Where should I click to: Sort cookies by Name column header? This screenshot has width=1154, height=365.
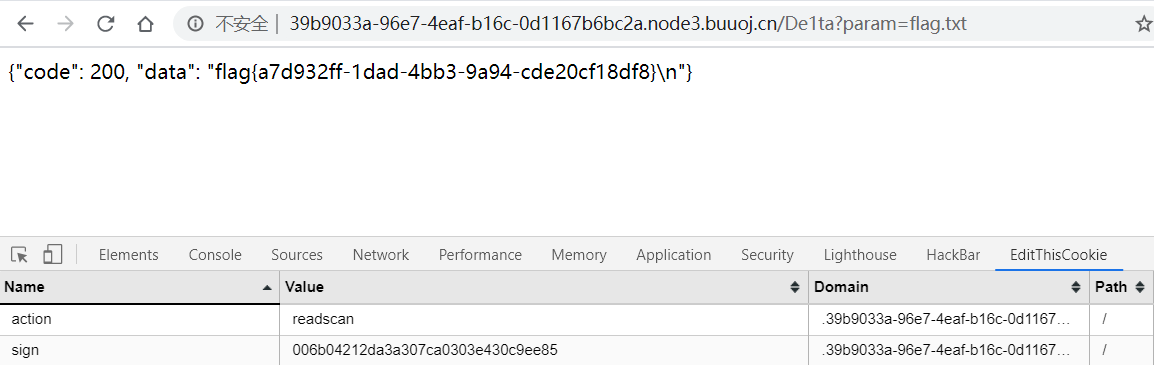pyautogui.click(x=140, y=287)
